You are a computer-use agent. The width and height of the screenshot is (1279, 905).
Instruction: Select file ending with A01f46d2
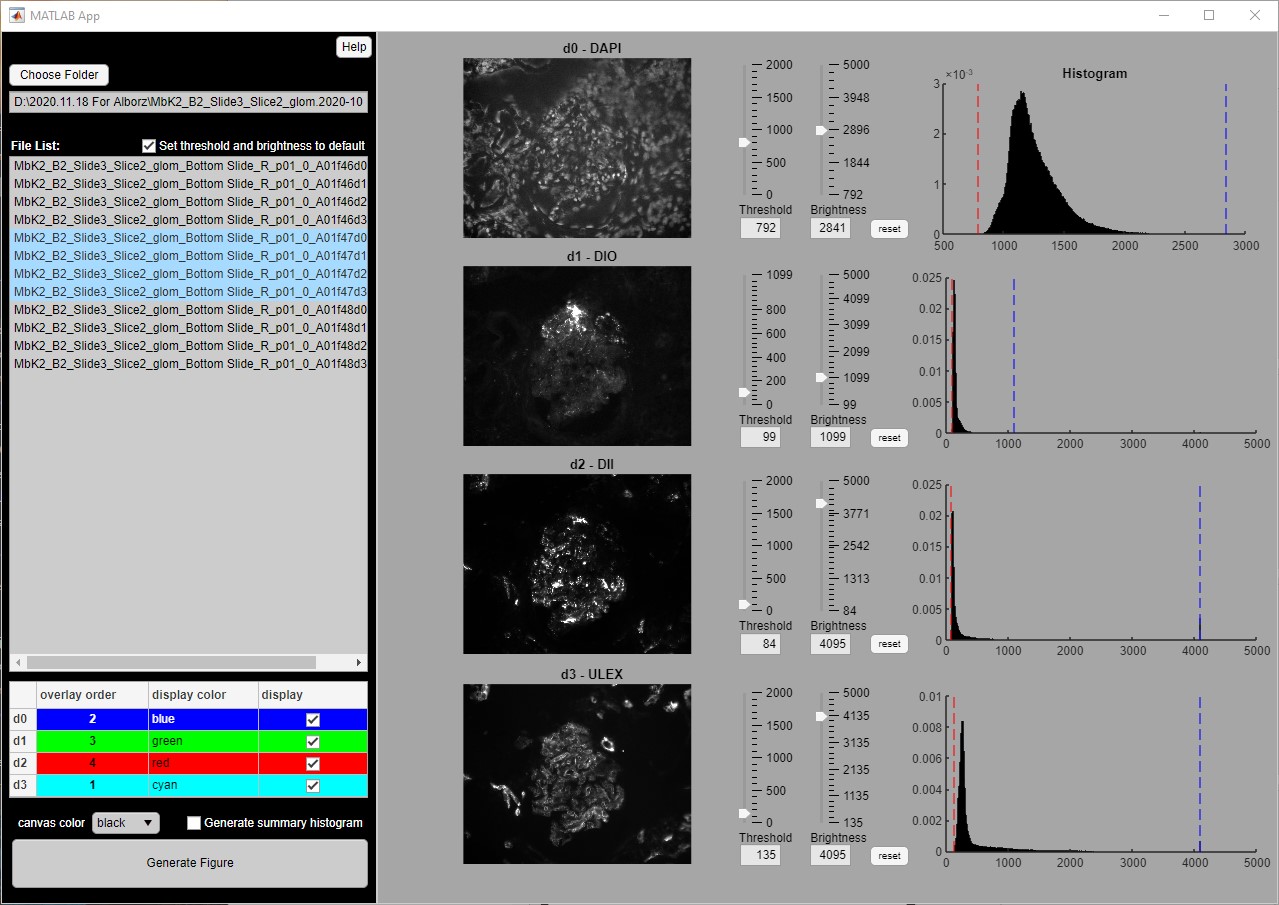tap(189, 202)
